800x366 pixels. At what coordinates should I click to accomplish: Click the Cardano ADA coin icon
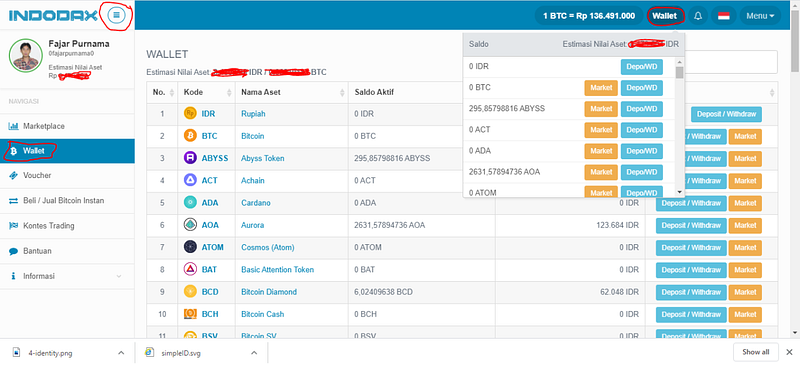[x=190, y=203]
